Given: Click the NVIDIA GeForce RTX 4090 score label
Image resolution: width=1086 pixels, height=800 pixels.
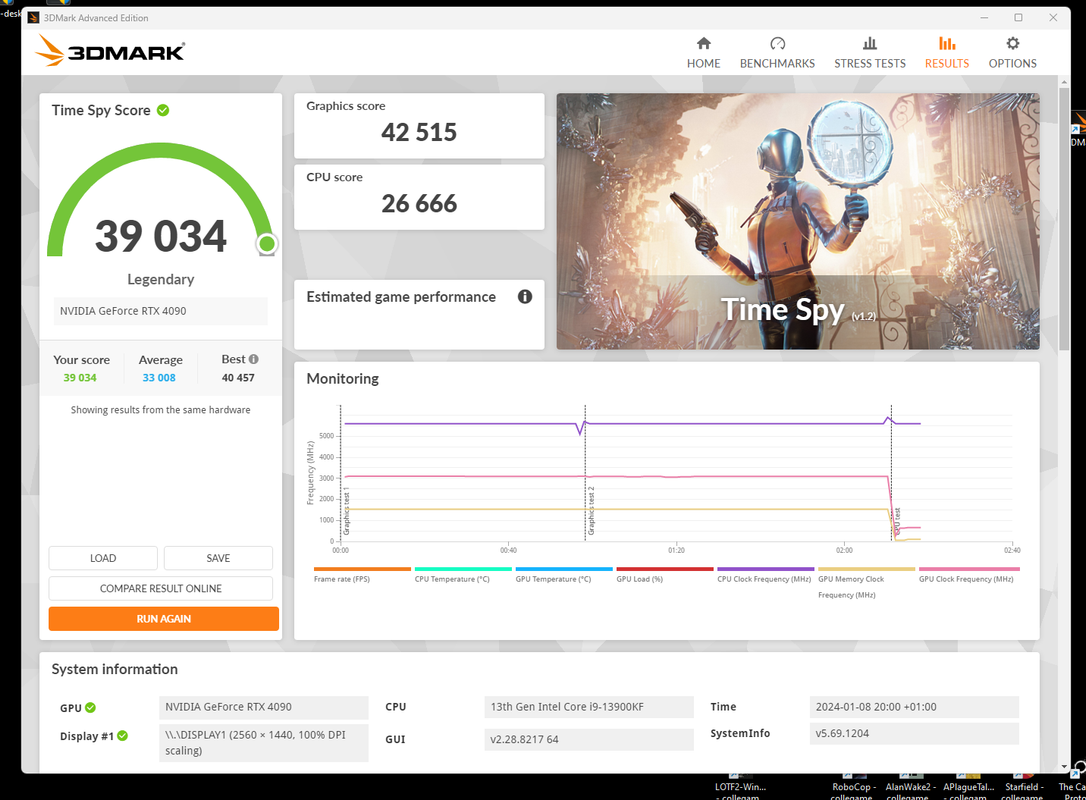Looking at the screenshot, I should pyautogui.click(x=161, y=311).
